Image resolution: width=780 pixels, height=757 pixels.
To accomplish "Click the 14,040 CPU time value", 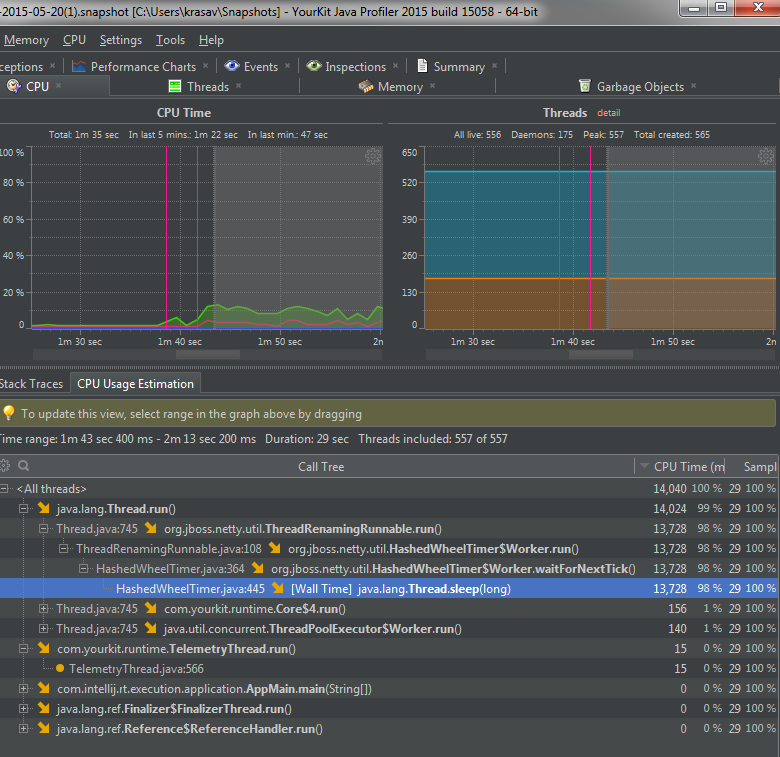I will (x=670, y=489).
